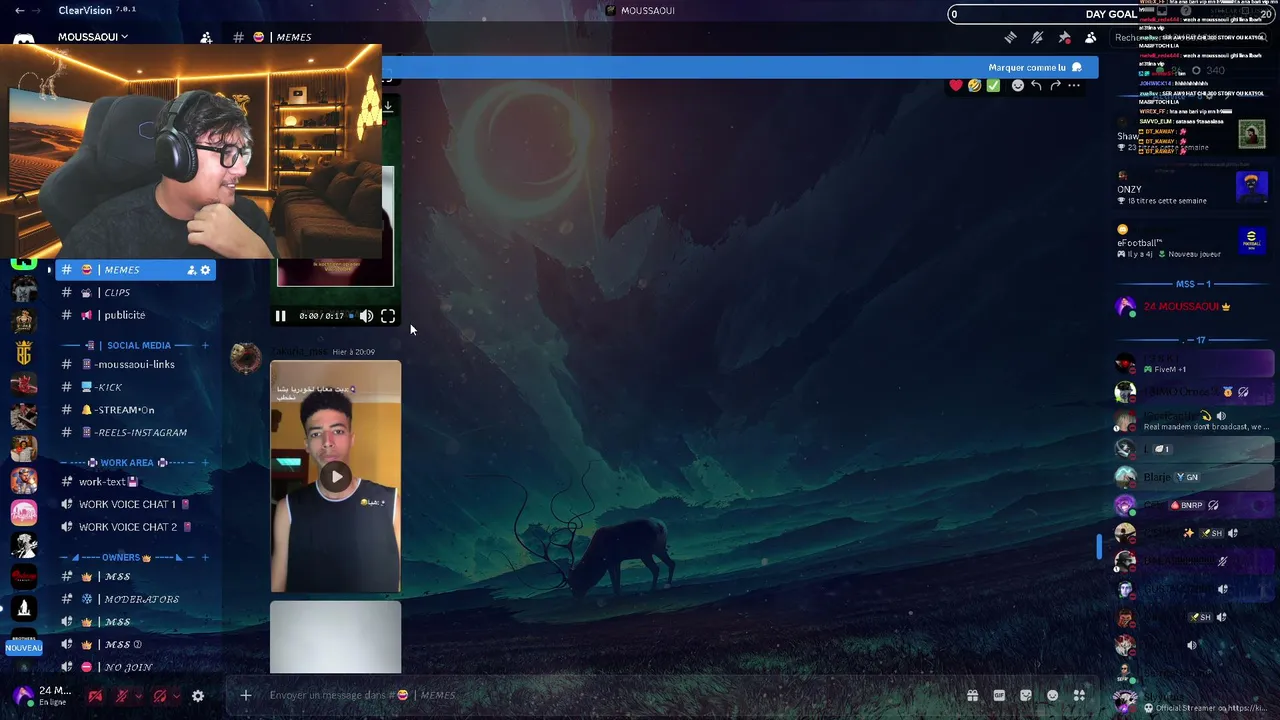1280x720 pixels.
Task: Reply to the message using arrow icon
Action: [x=1036, y=86]
